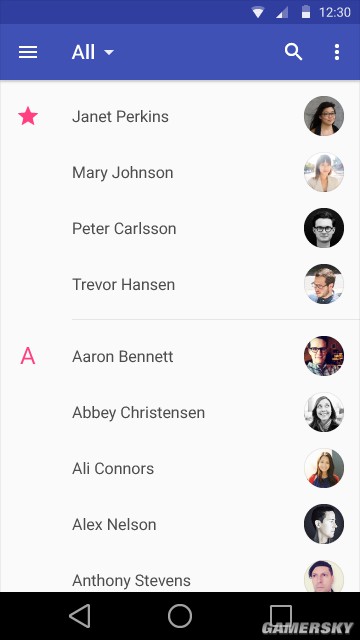Select Peter Carlsson from the list
This screenshot has height=640, width=360.
[180, 228]
